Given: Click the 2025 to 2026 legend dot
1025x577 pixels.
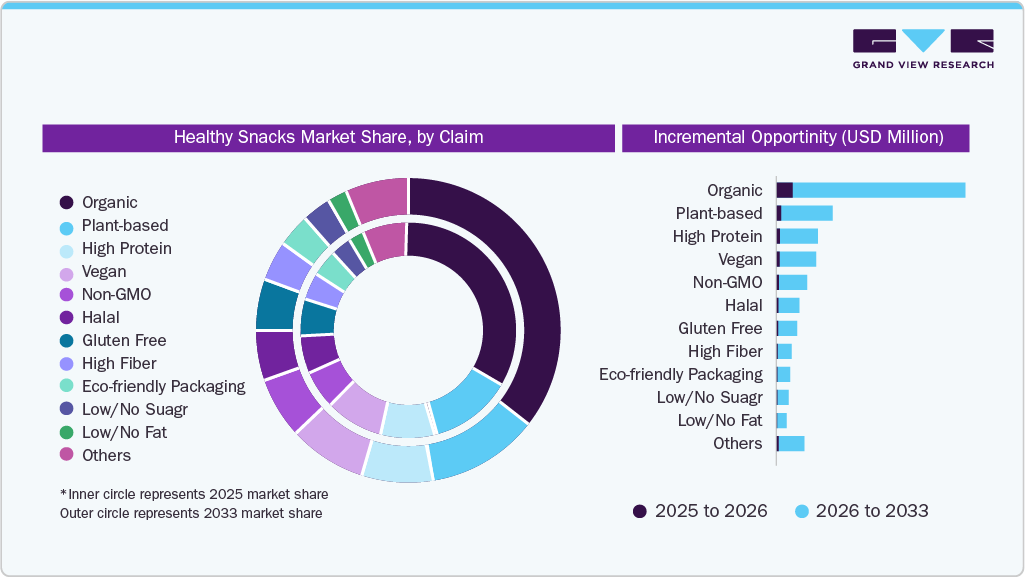Looking at the screenshot, I should pos(639,511).
